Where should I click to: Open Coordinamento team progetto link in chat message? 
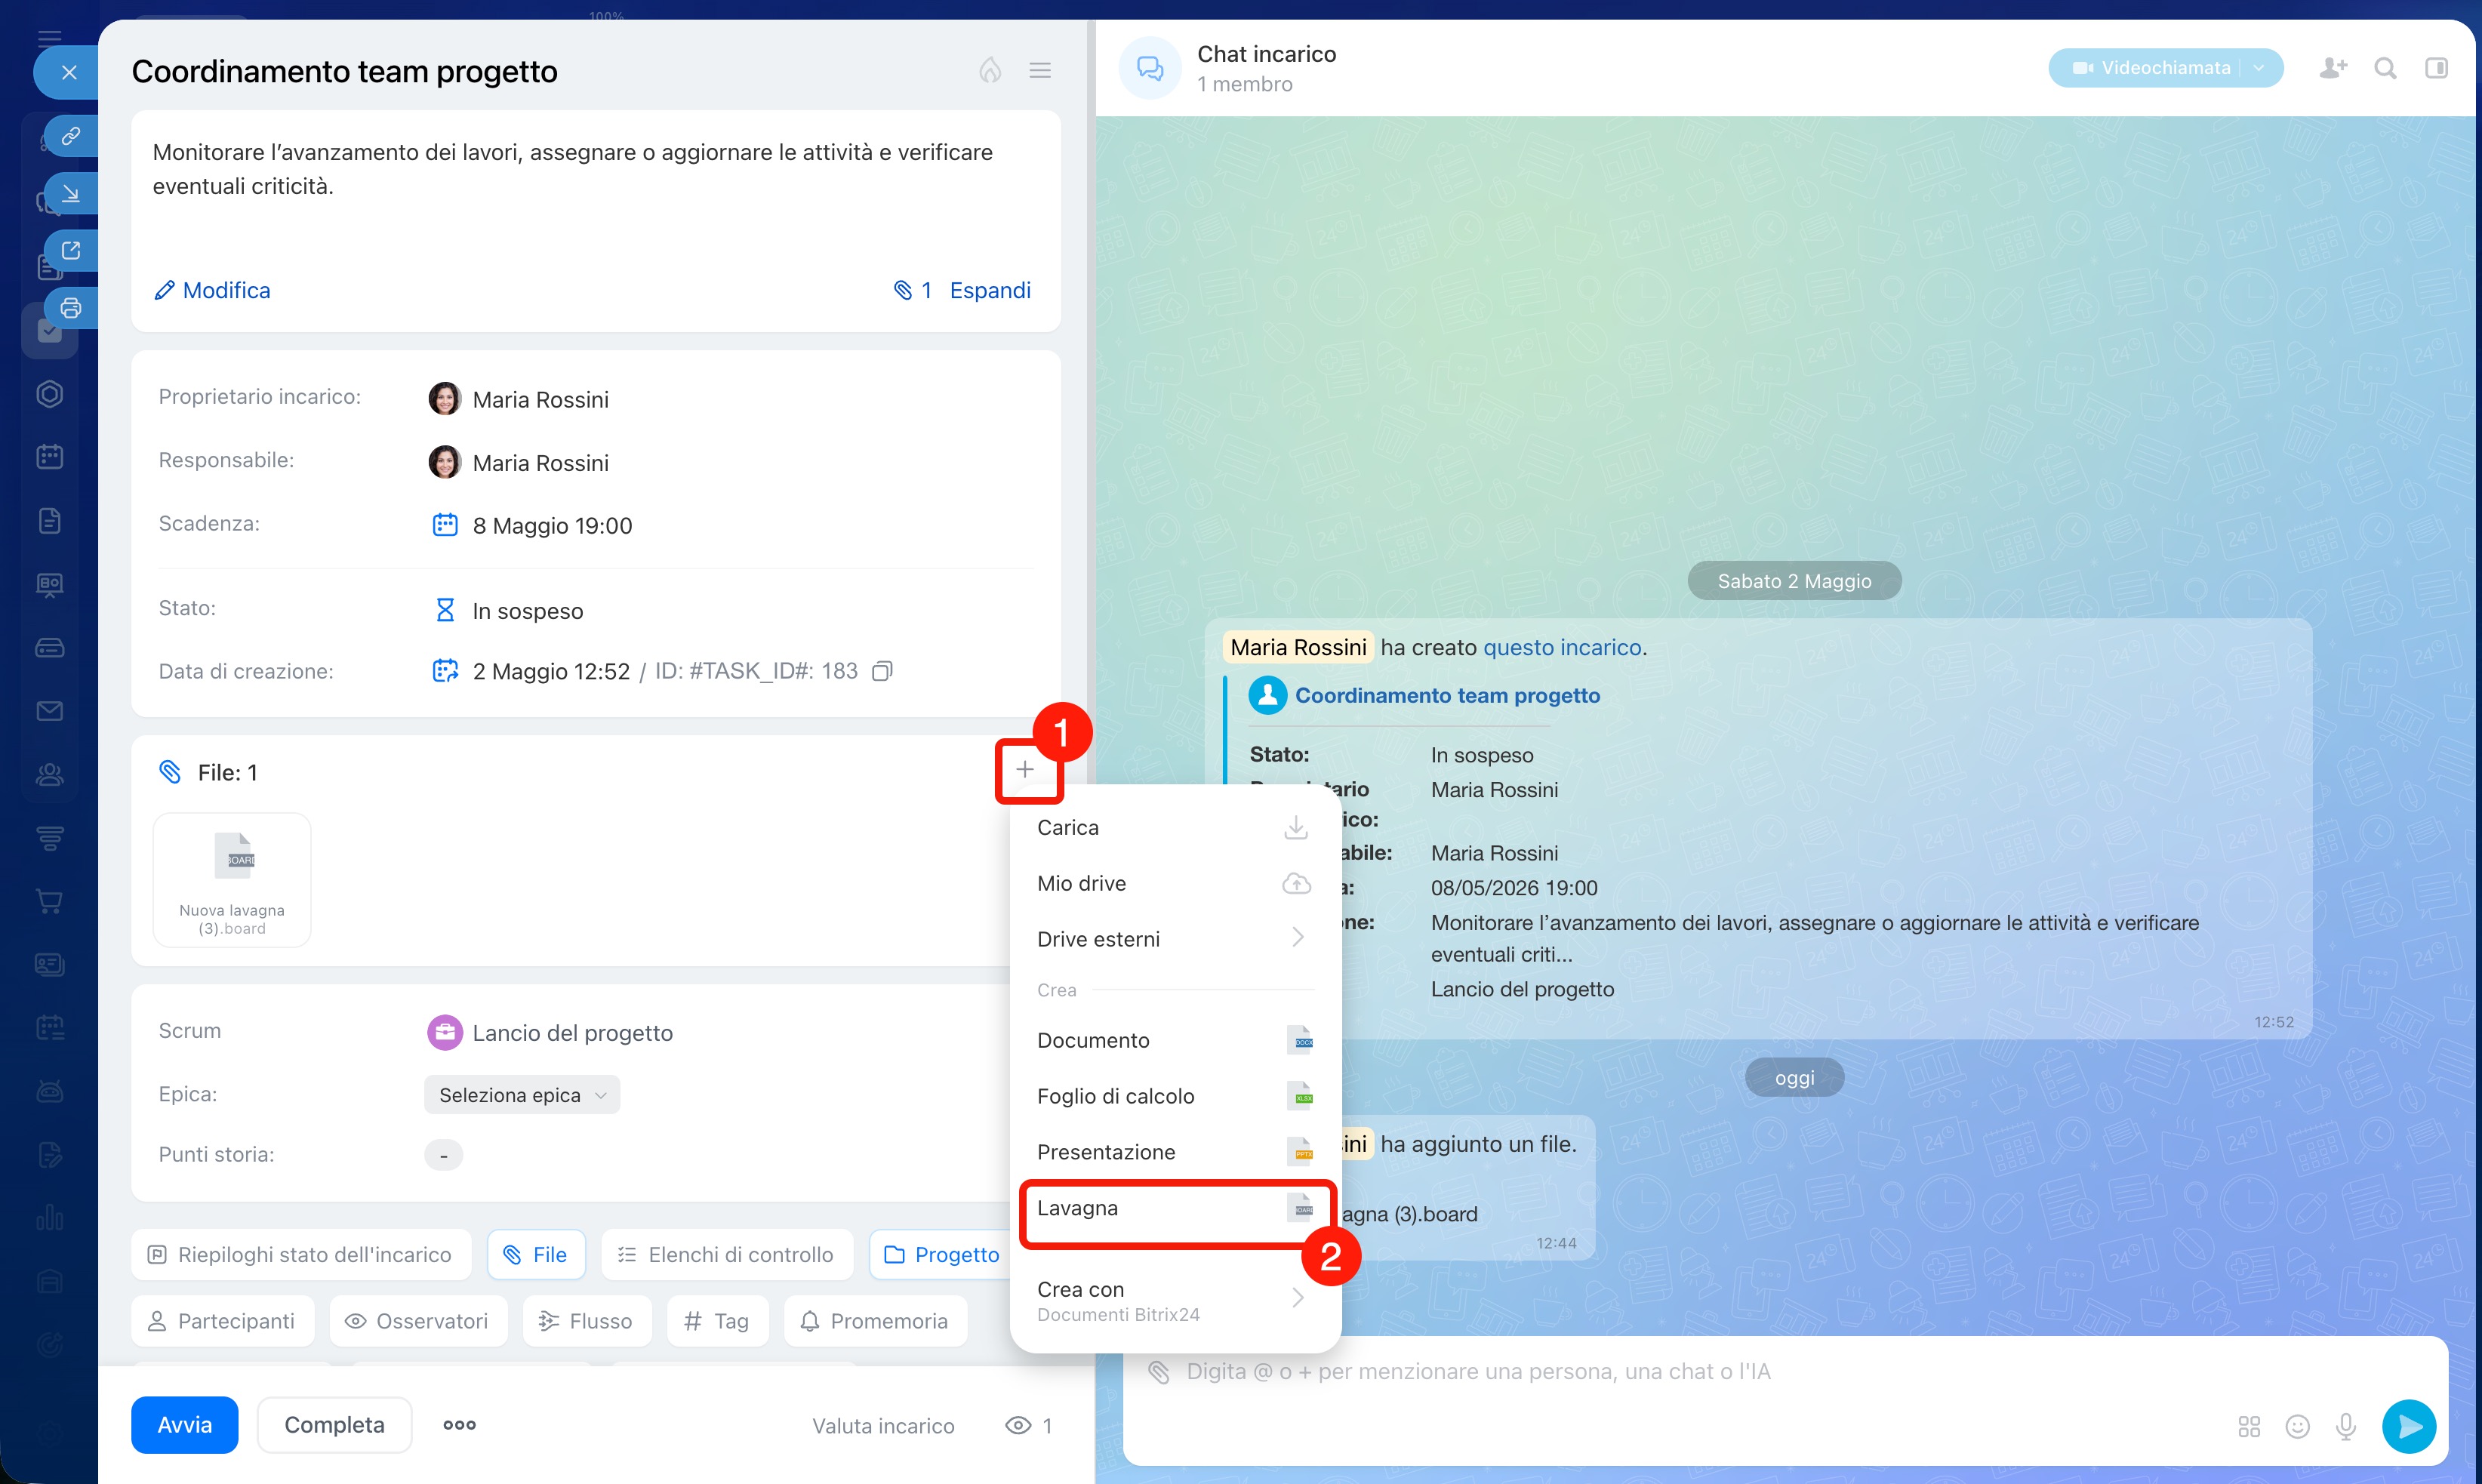(1447, 696)
